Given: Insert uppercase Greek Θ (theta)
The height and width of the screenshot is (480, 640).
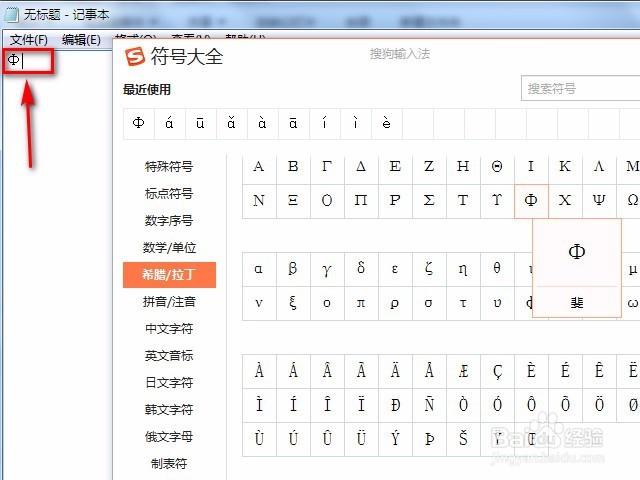Looking at the screenshot, I should point(497,167).
